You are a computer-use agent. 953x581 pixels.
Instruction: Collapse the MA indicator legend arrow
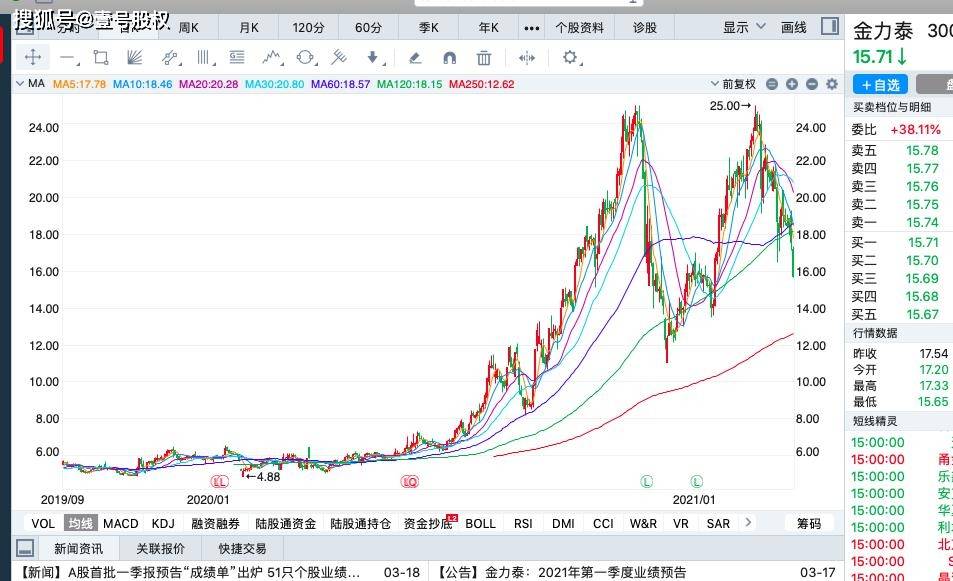tap(19, 85)
